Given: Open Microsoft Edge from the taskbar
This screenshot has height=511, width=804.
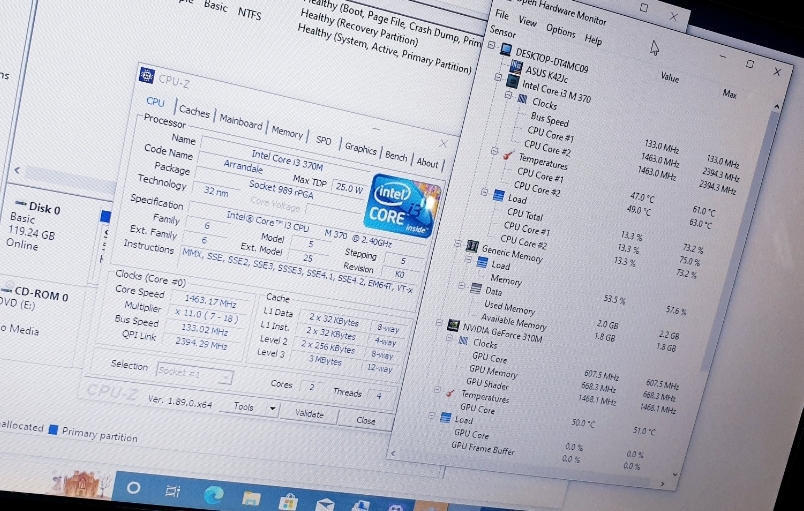Looking at the screenshot, I should tap(213, 493).
